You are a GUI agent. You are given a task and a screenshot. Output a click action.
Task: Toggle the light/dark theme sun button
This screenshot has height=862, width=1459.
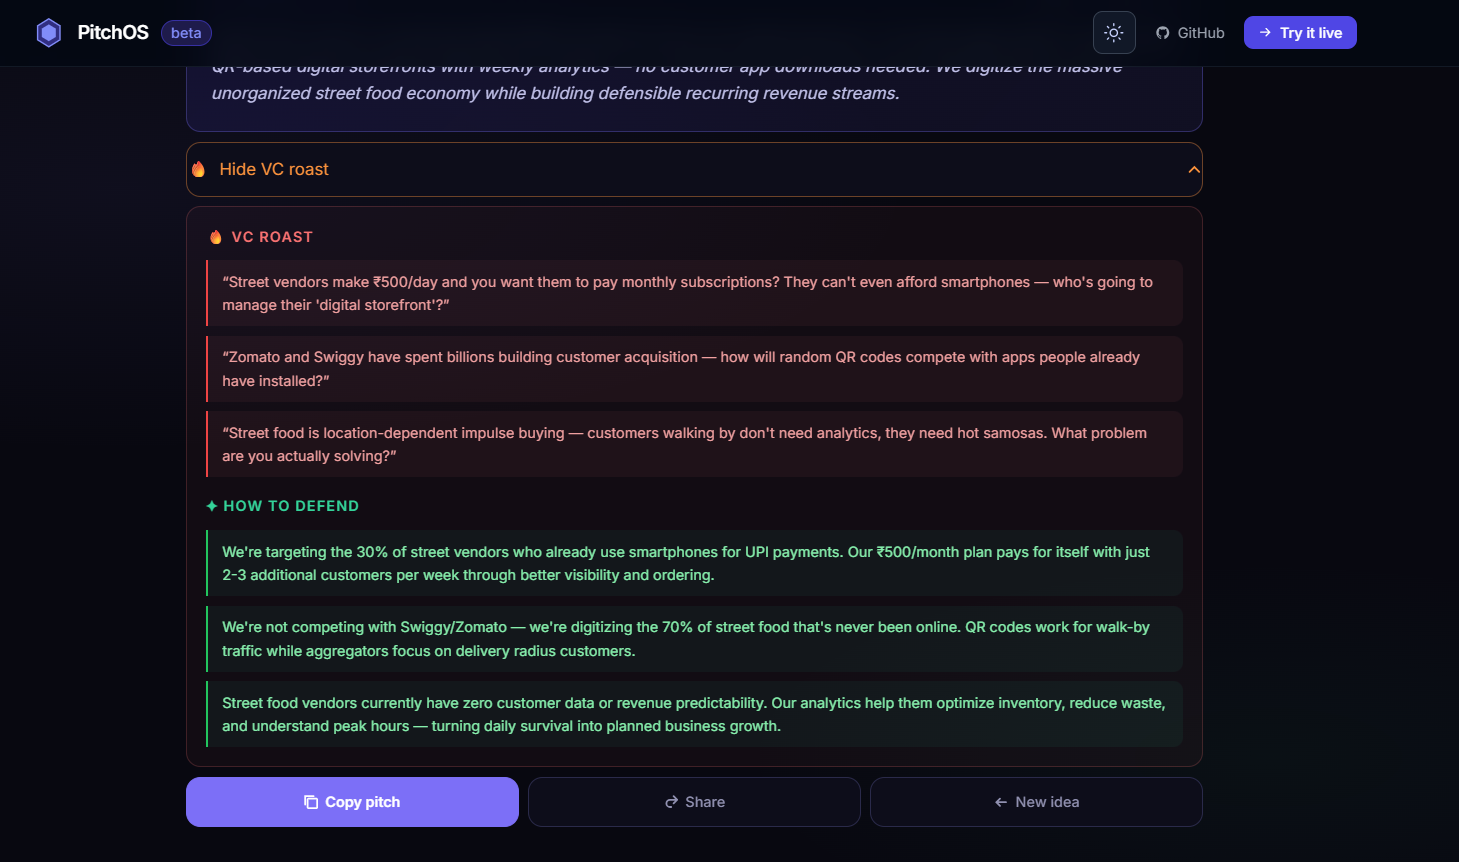click(x=1114, y=33)
